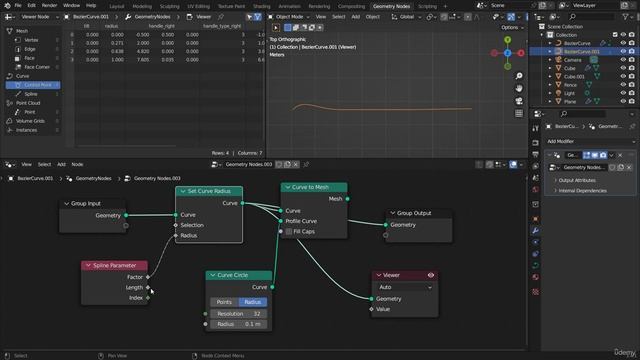
Task: Click the red X axis gizmo
Action: tap(521, 53)
